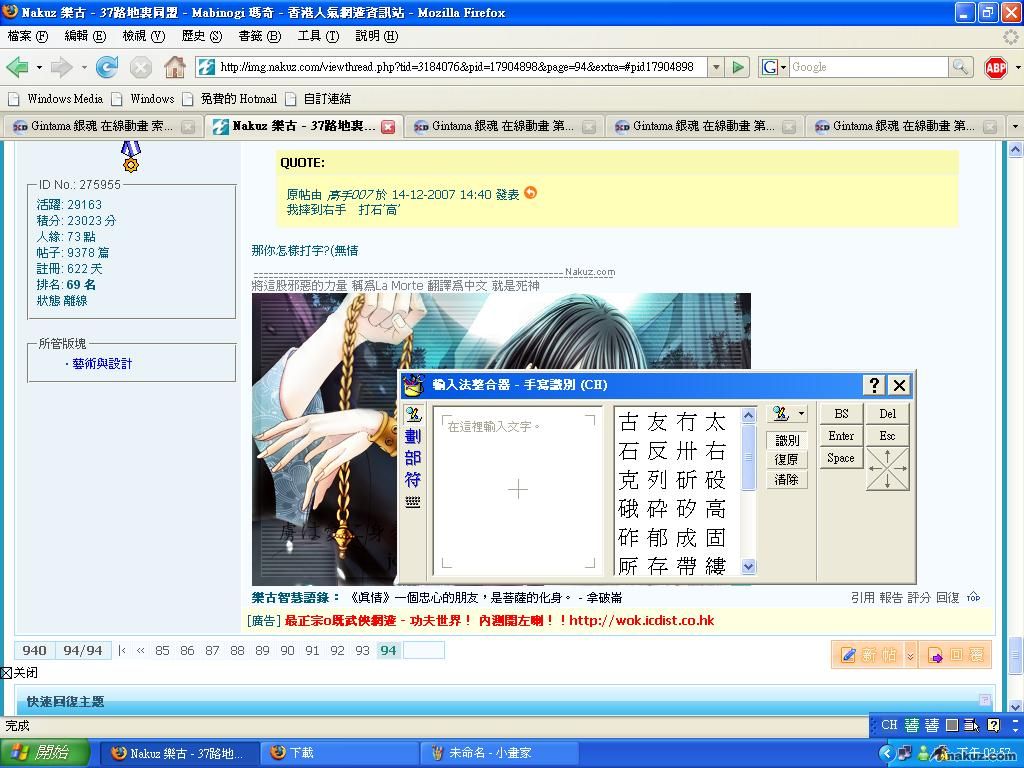Viewport: 1024px width, 768px height.
Task: Open the Forward button history dropdown
Action: click(x=84, y=67)
